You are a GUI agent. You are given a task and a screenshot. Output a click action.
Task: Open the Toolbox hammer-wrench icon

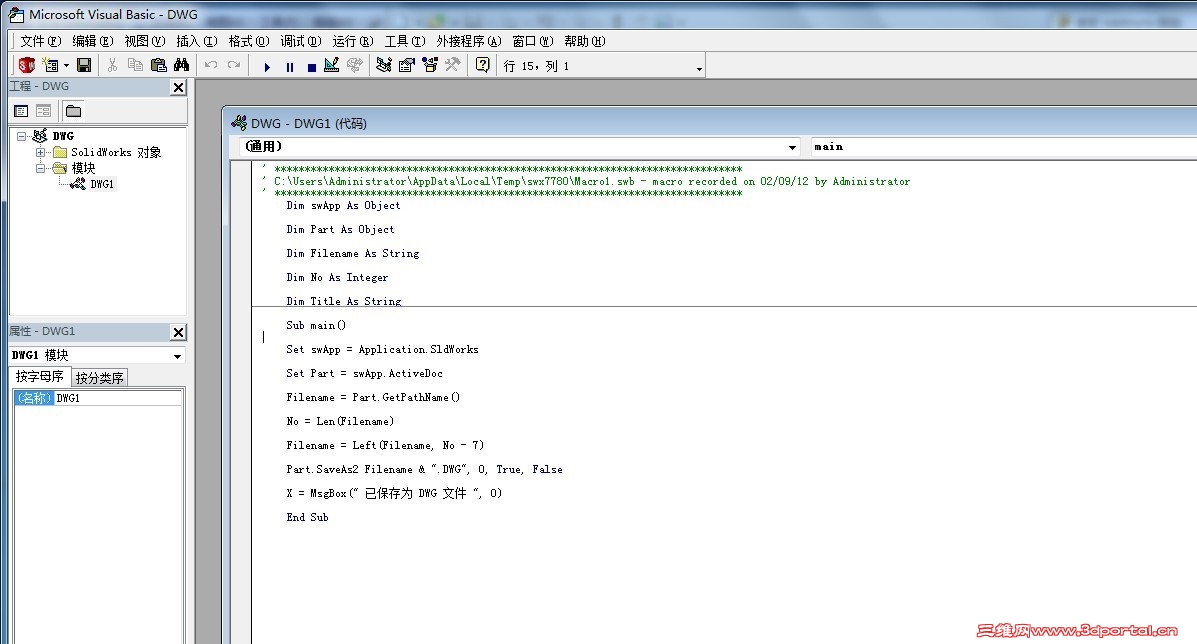[x=453, y=66]
